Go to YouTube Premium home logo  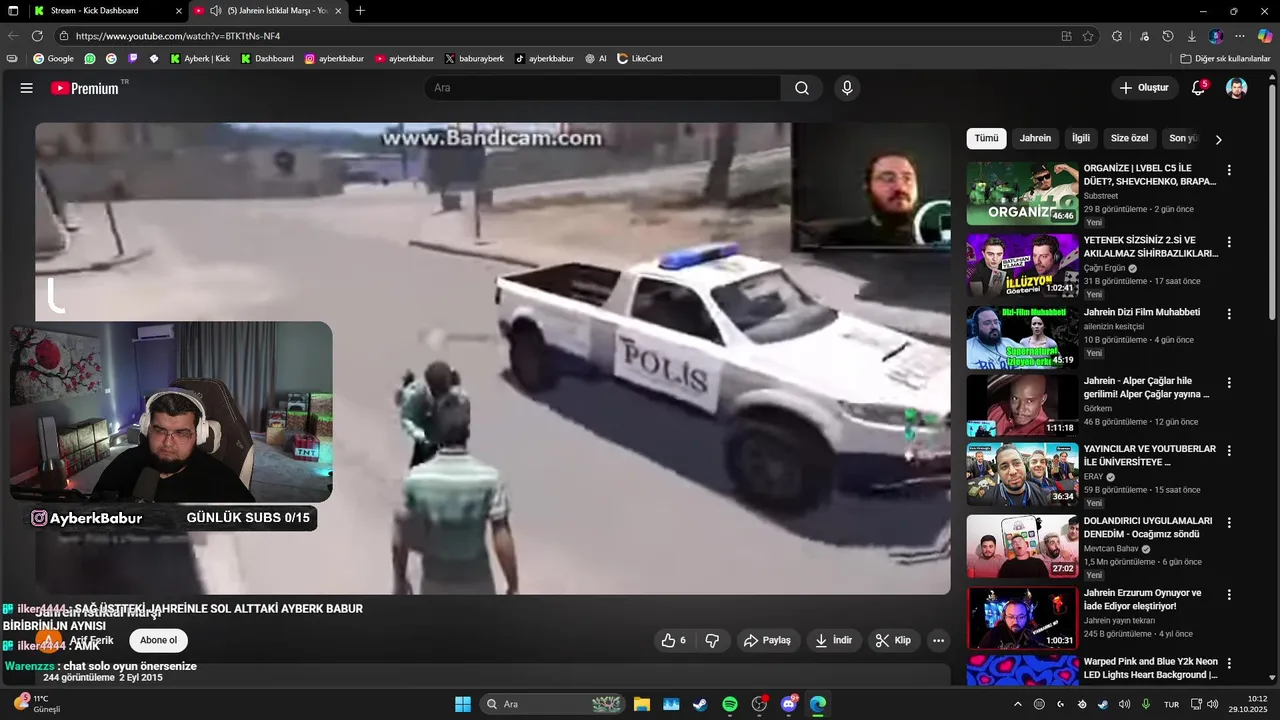click(85, 88)
